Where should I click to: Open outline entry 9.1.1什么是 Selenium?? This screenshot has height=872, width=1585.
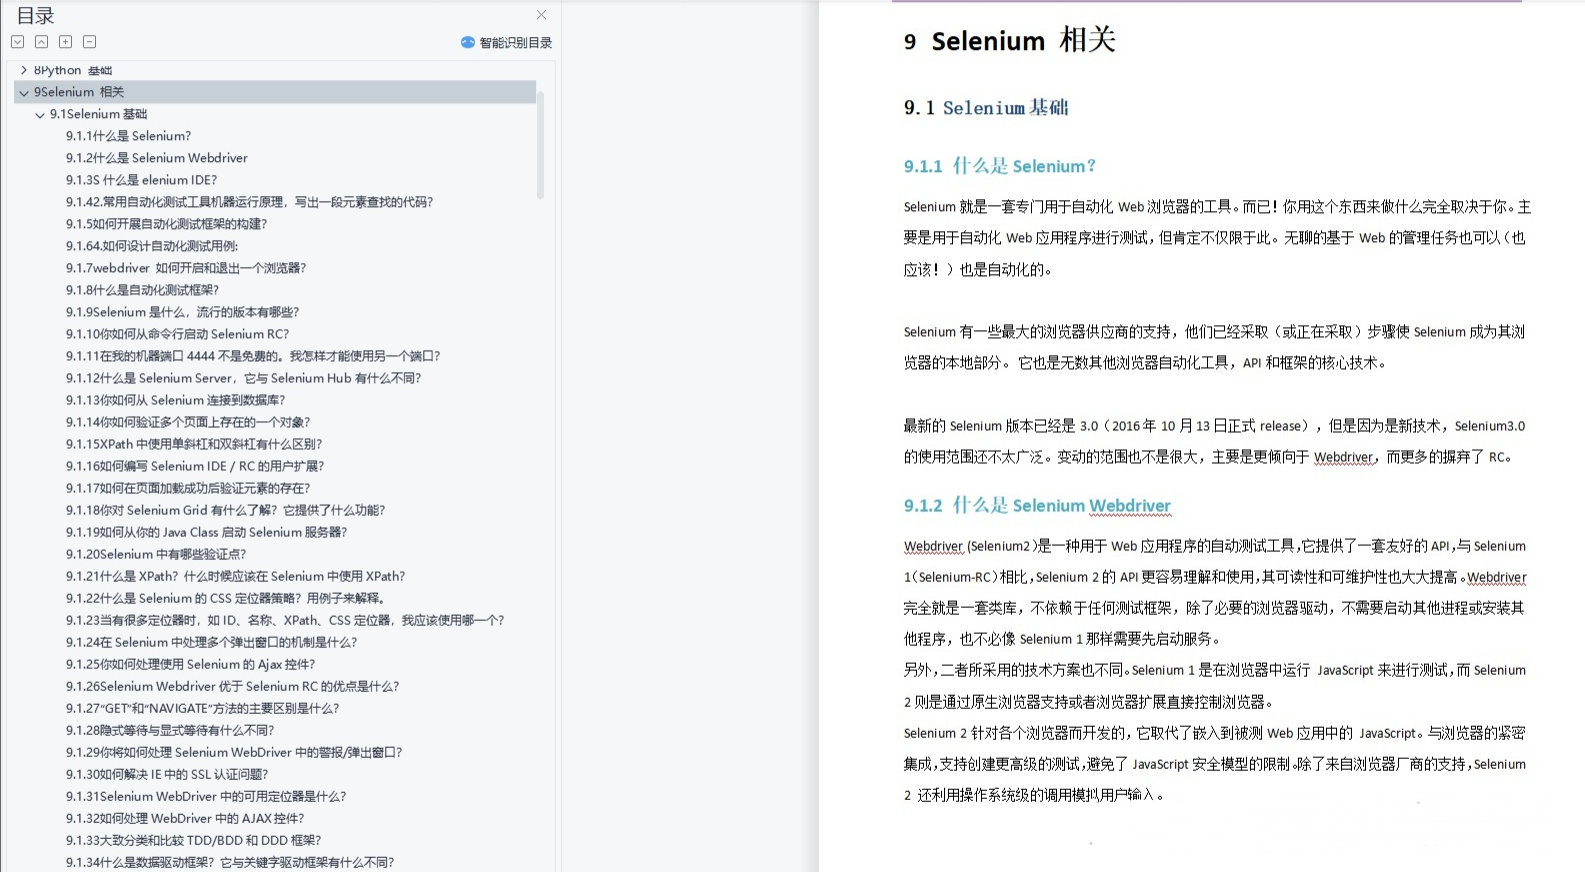coord(128,136)
